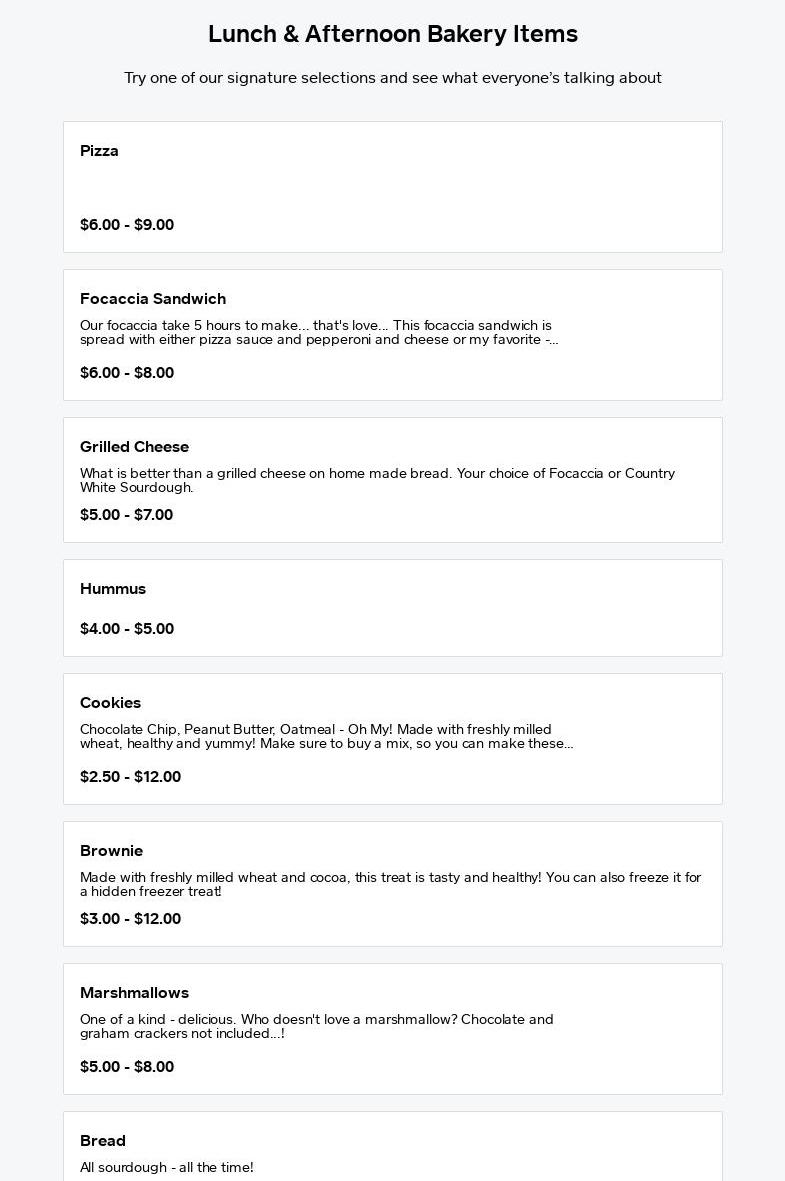Select the Grilled Cheese item title

point(134,447)
